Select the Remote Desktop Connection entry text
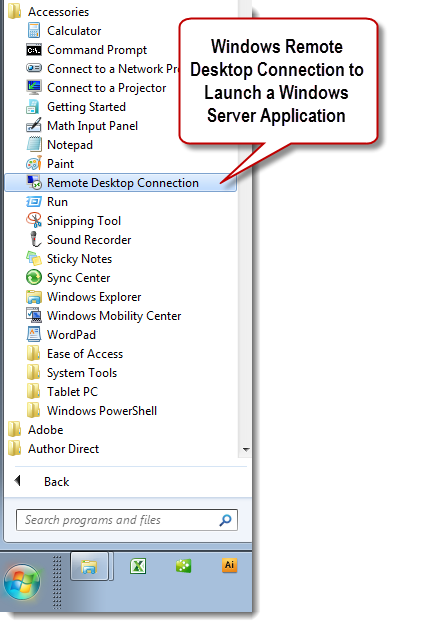This screenshot has height=627, width=432. [123, 183]
